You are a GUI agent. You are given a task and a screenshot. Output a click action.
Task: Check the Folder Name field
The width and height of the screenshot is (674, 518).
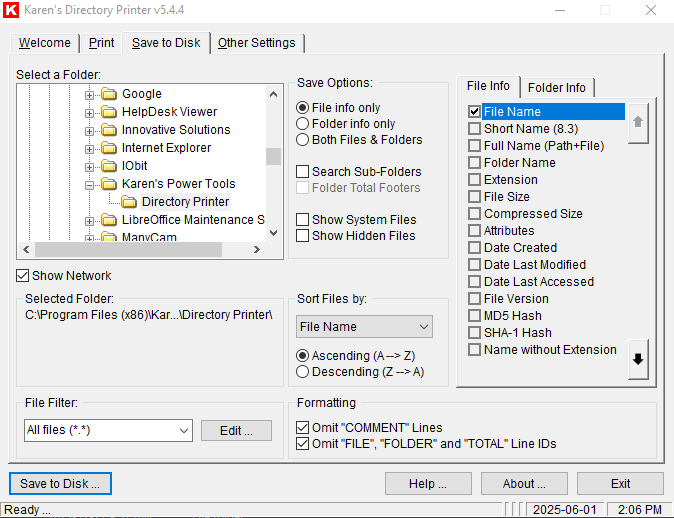pyautogui.click(x=474, y=162)
